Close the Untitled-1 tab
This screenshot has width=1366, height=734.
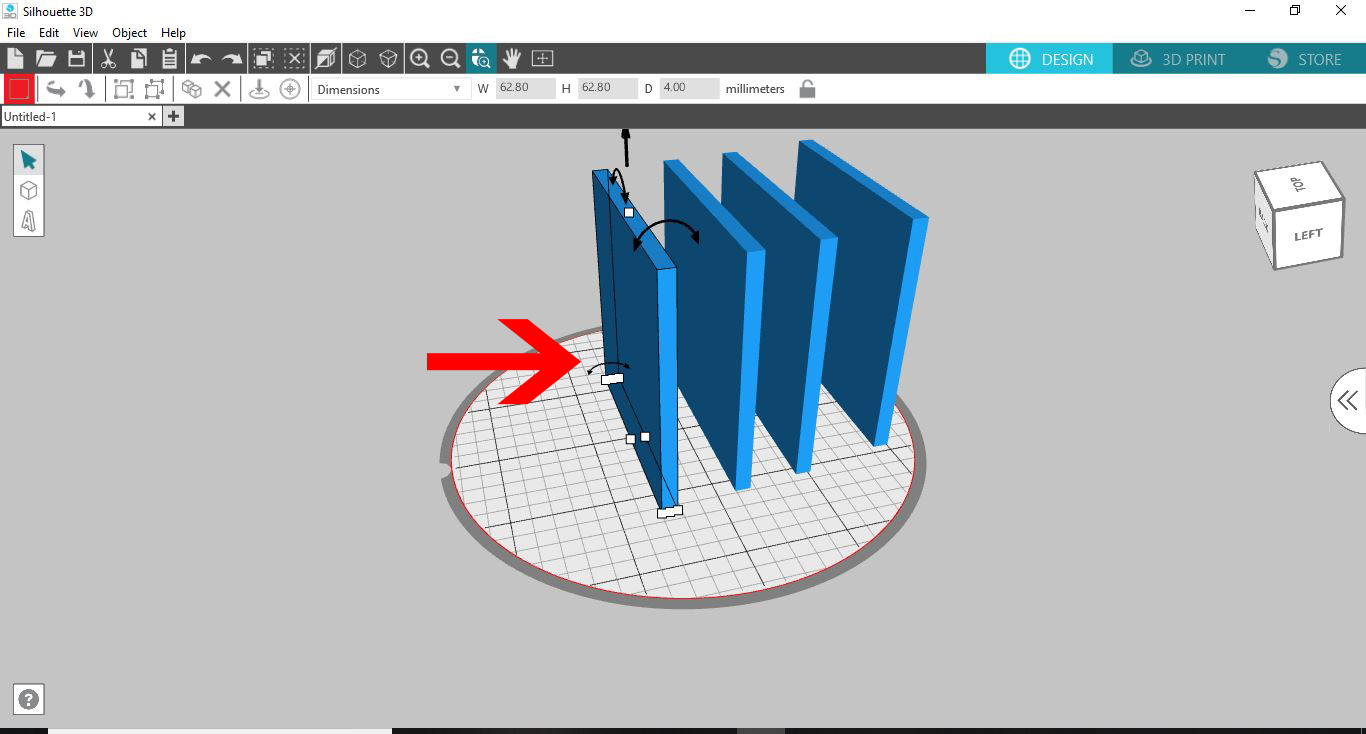pyautogui.click(x=152, y=117)
